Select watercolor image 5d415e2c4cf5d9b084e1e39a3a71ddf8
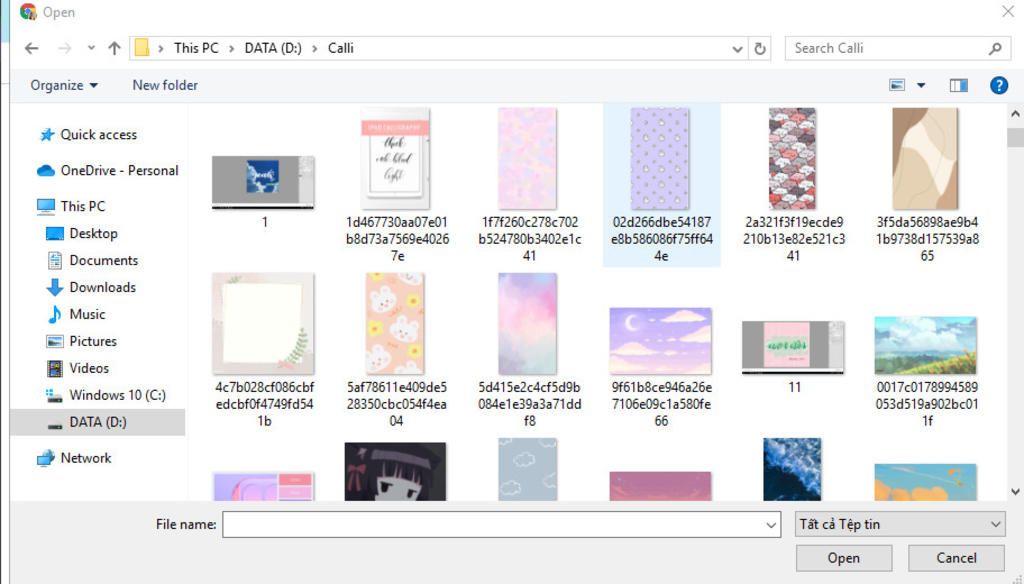Image resolution: width=1024 pixels, height=584 pixels. [529, 350]
